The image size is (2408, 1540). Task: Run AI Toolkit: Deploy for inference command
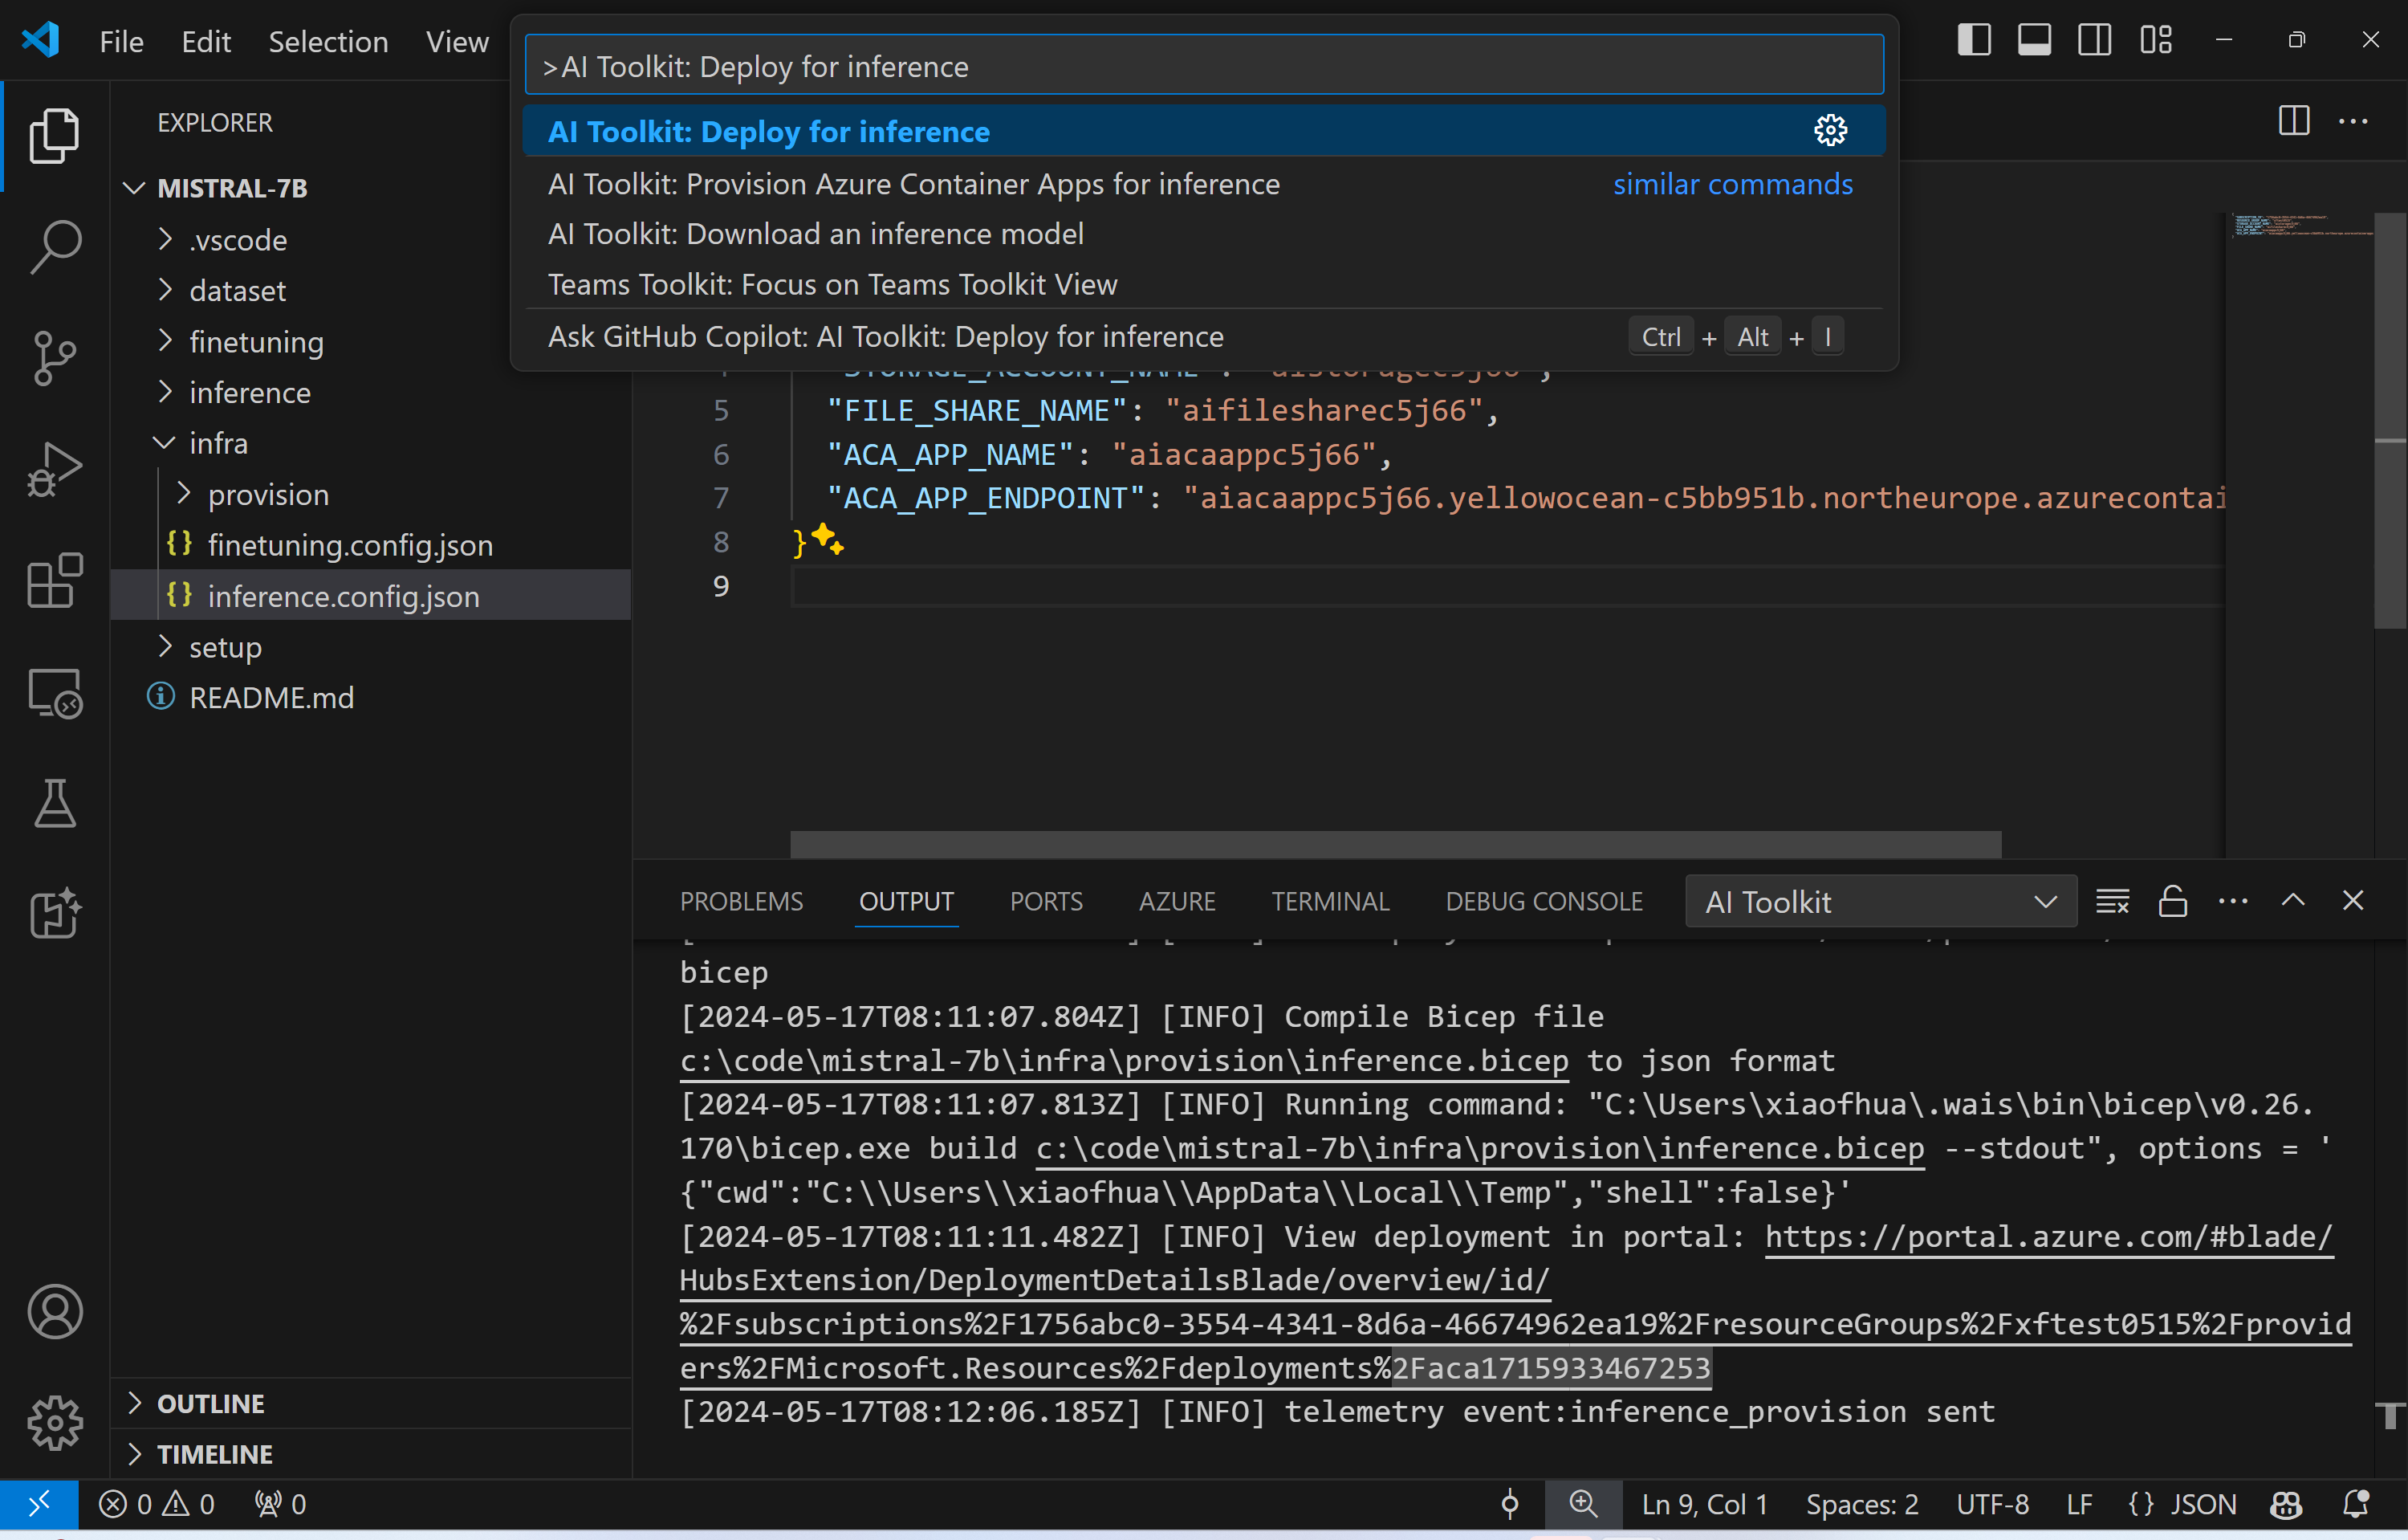1203,131
